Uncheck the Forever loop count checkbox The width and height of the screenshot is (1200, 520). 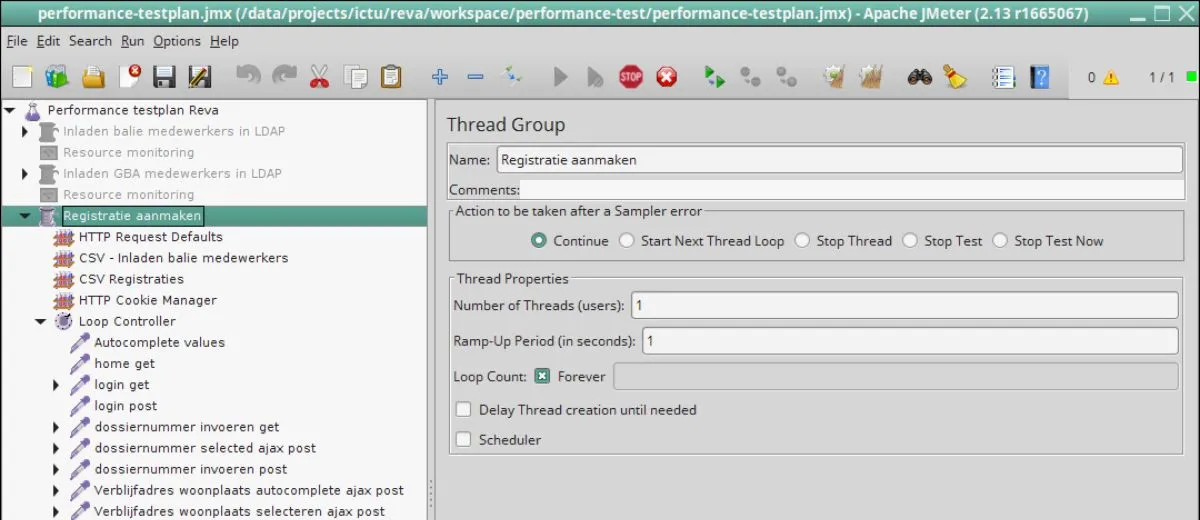542,376
